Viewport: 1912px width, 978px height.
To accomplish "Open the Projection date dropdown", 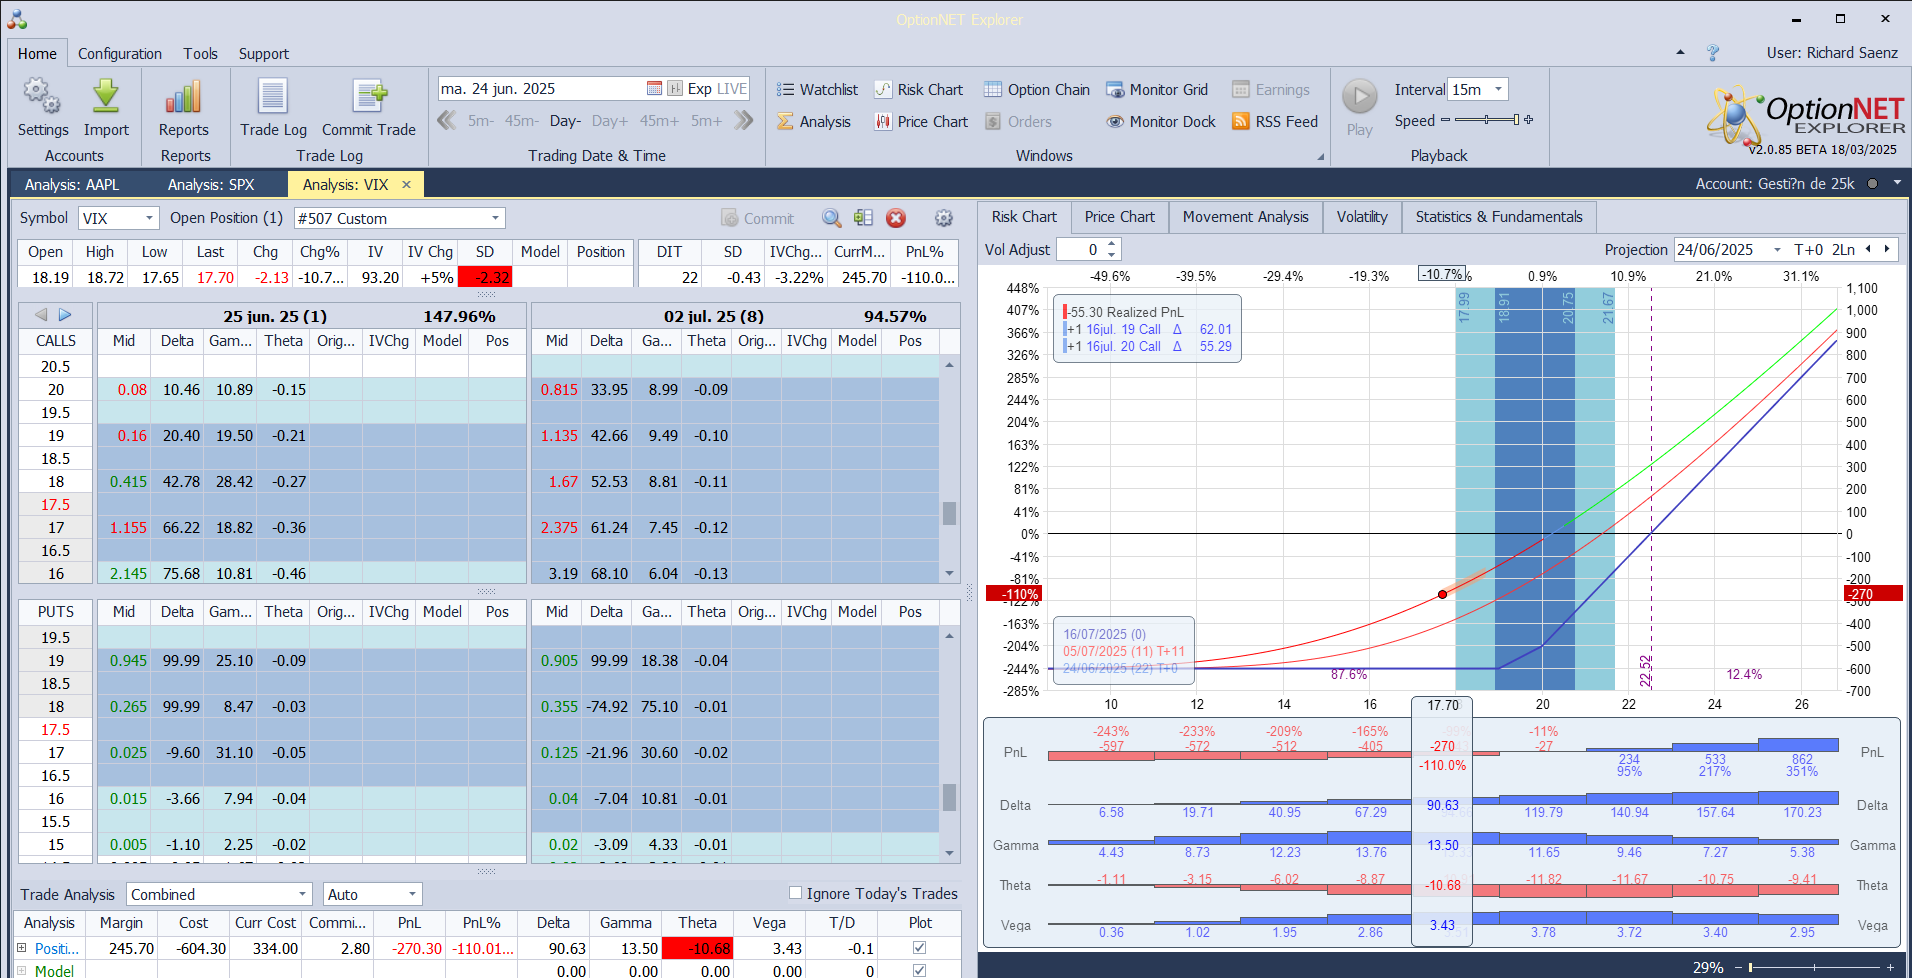I will (1777, 250).
